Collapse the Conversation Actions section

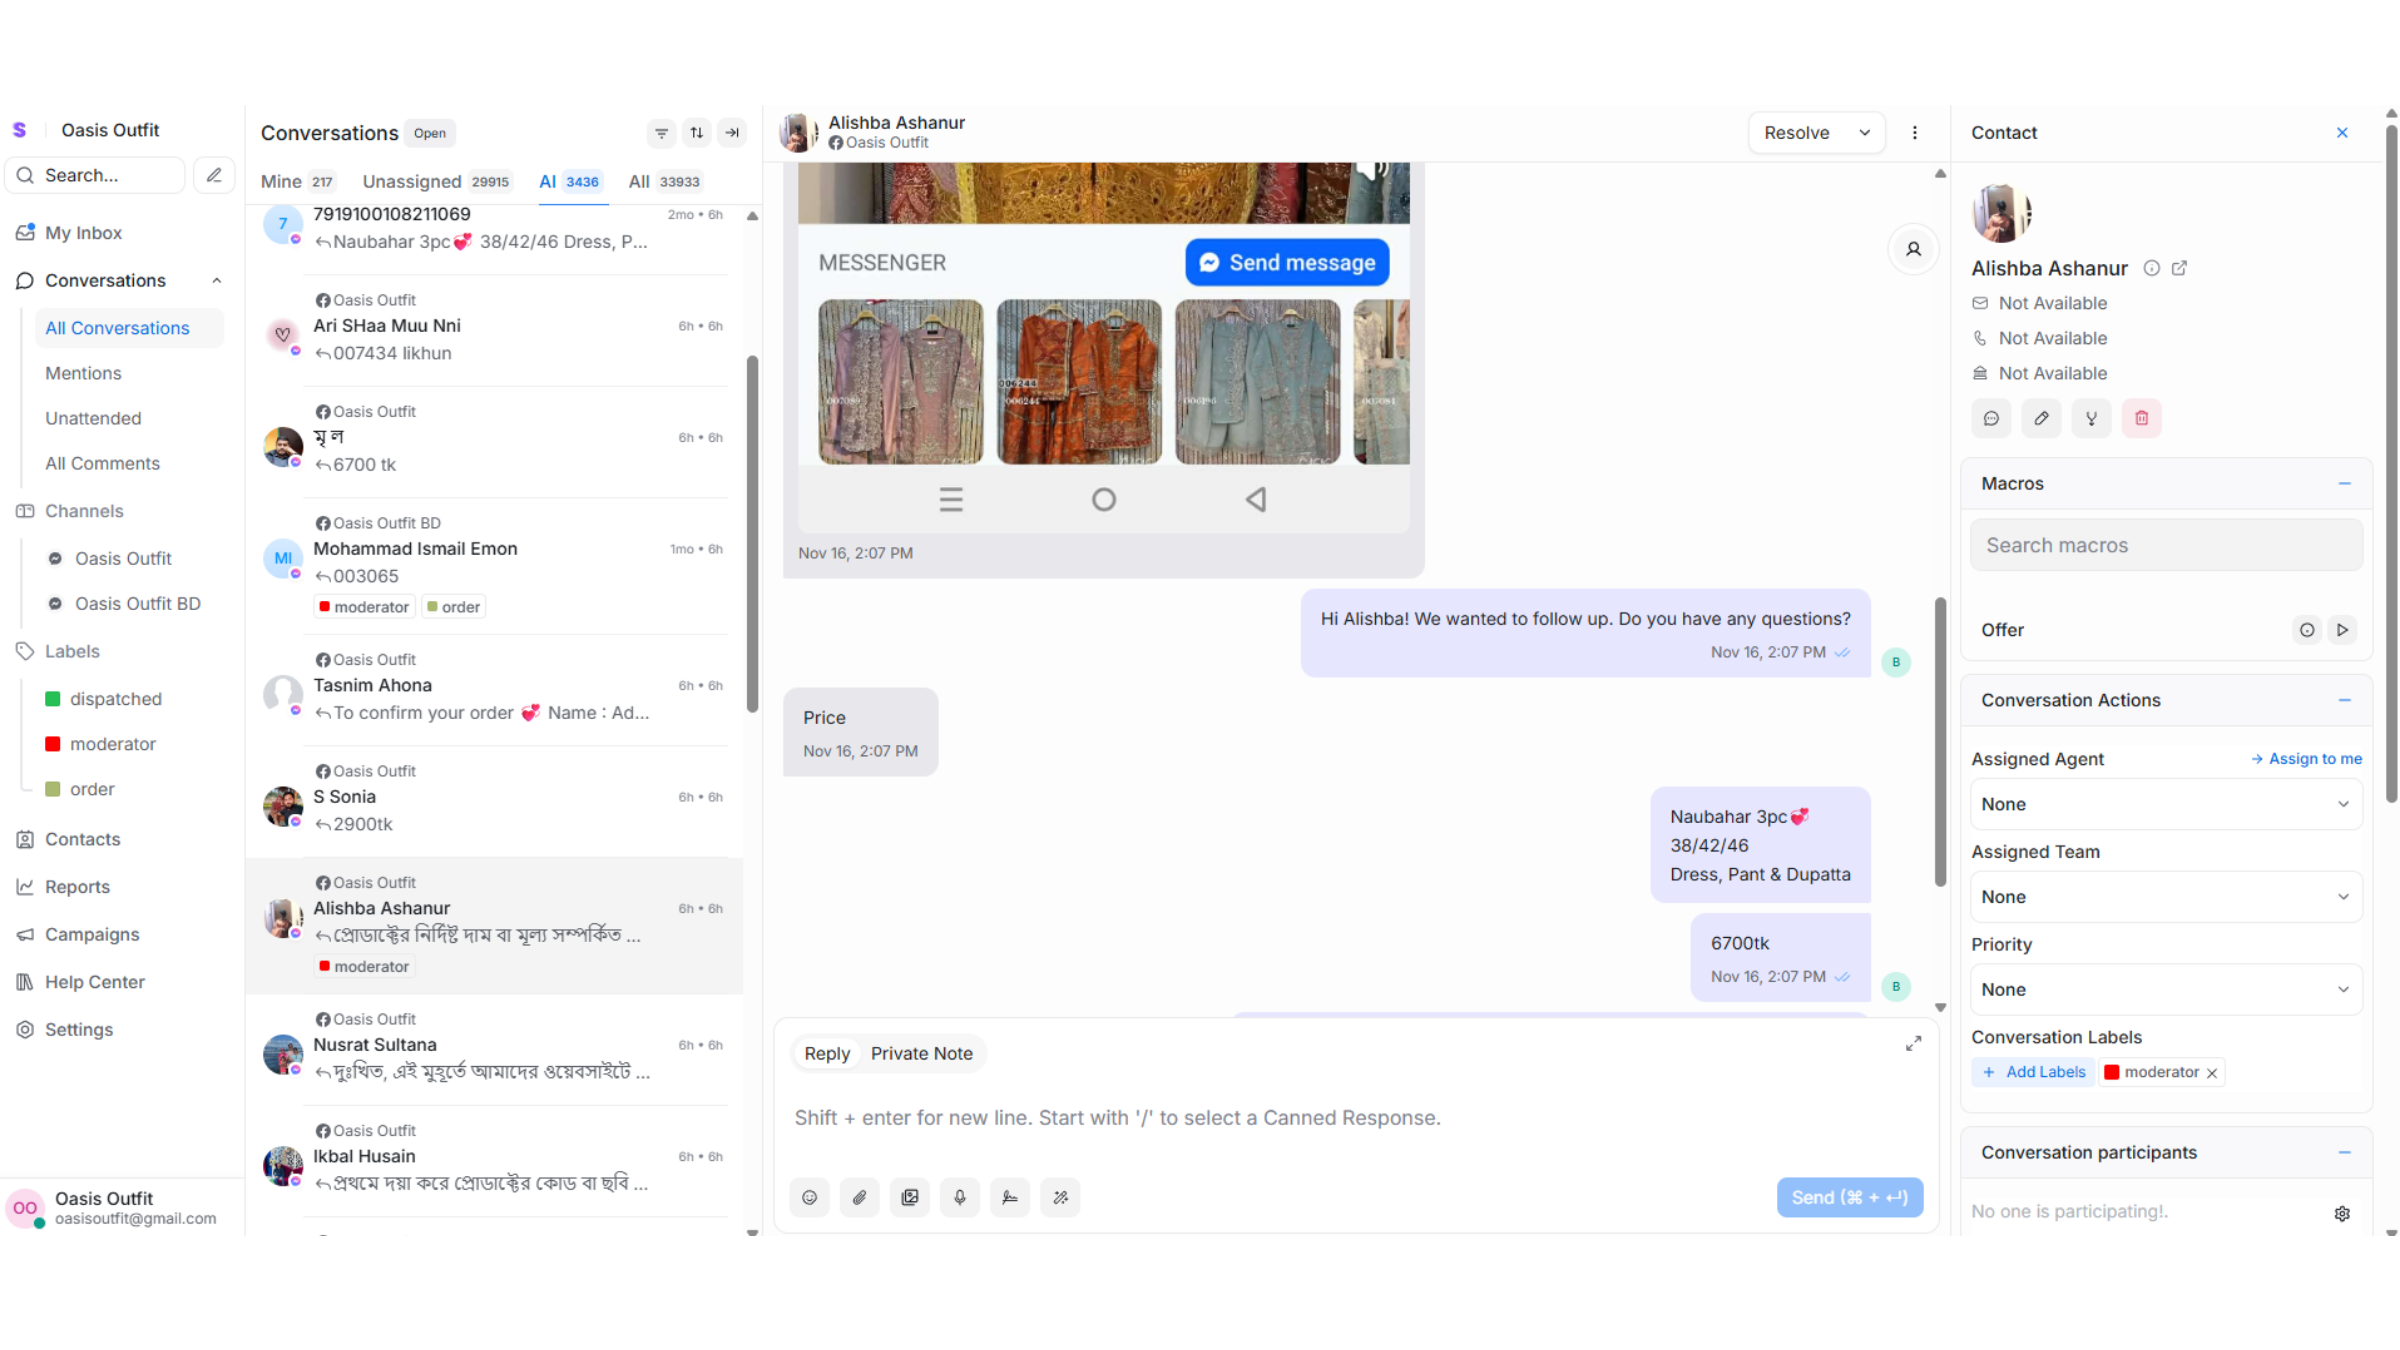2344,700
